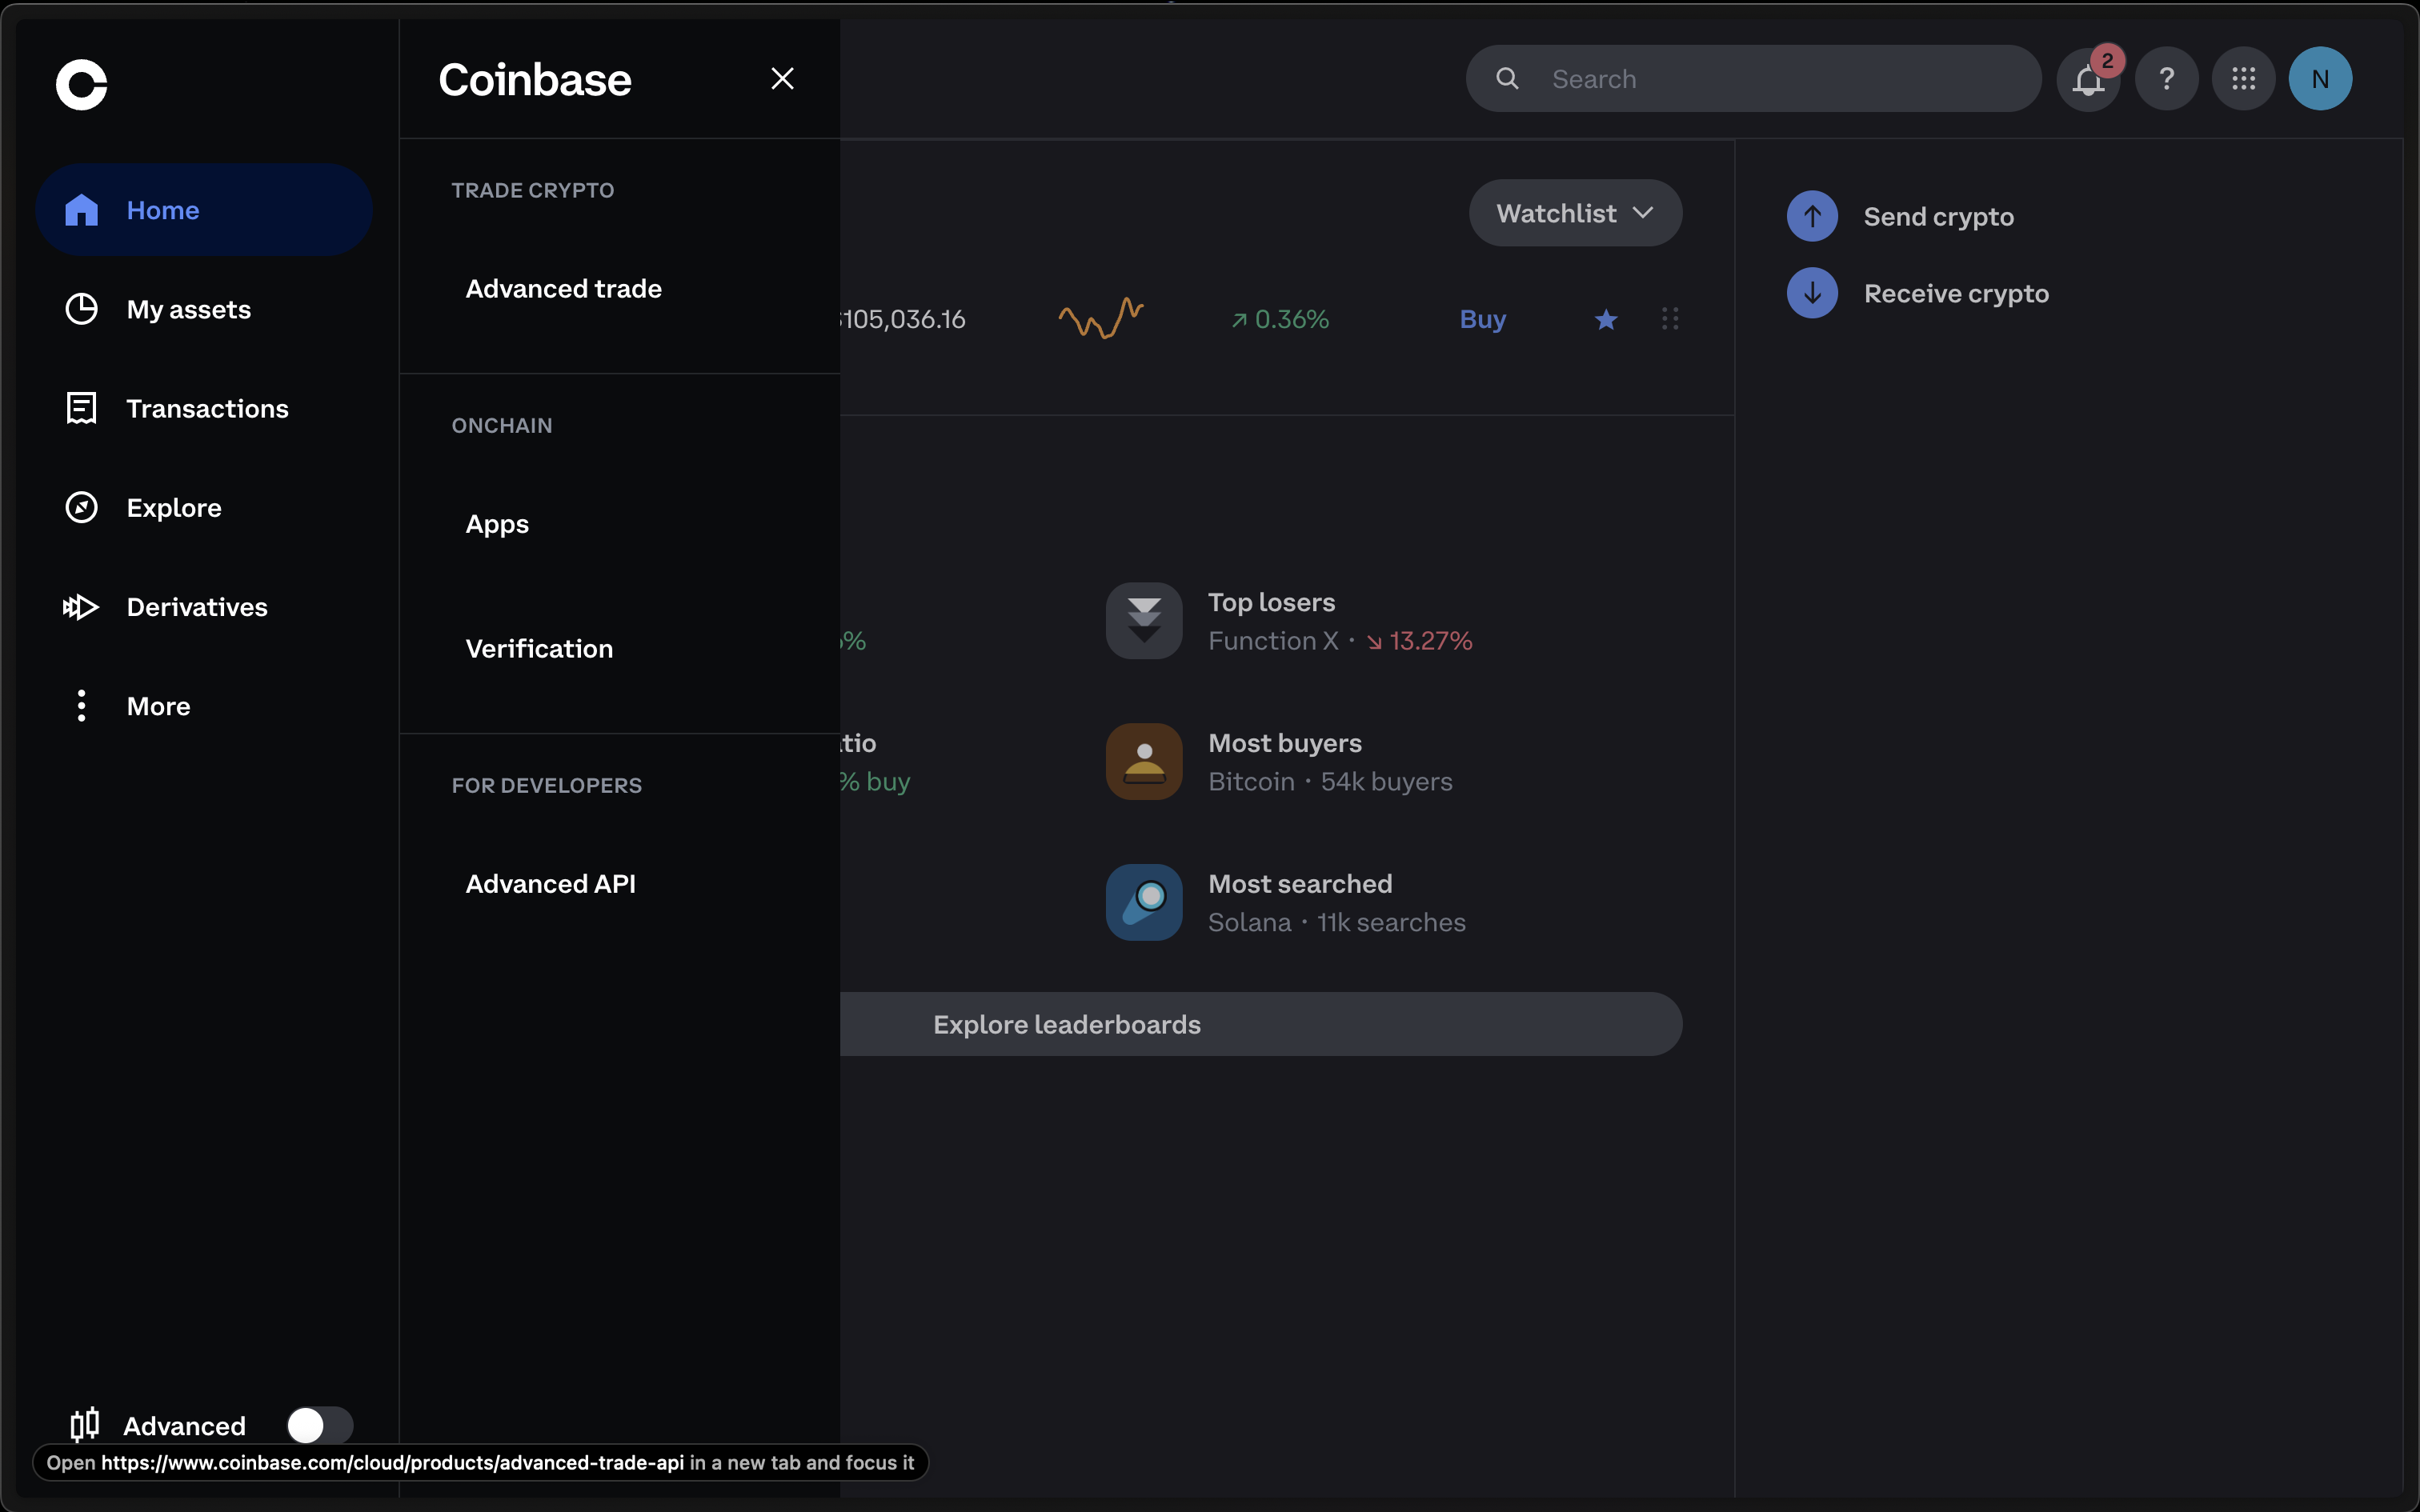This screenshot has height=1512, width=2420.
Task: Close the Coinbase apps panel
Action: pos(782,79)
